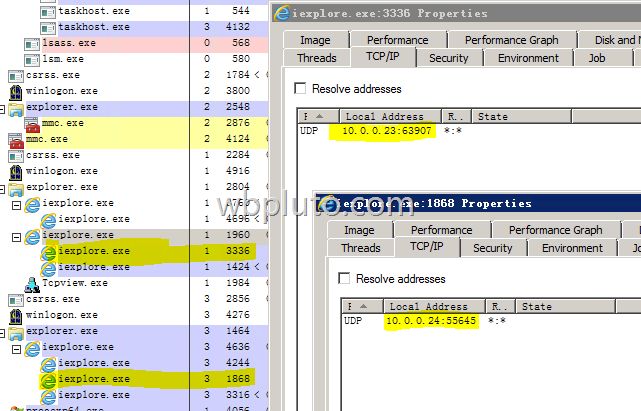Viewport: 641px width, 411px height.
Task: Click the taskhost.exe icon for PID 4132
Action: pos(48,28)
